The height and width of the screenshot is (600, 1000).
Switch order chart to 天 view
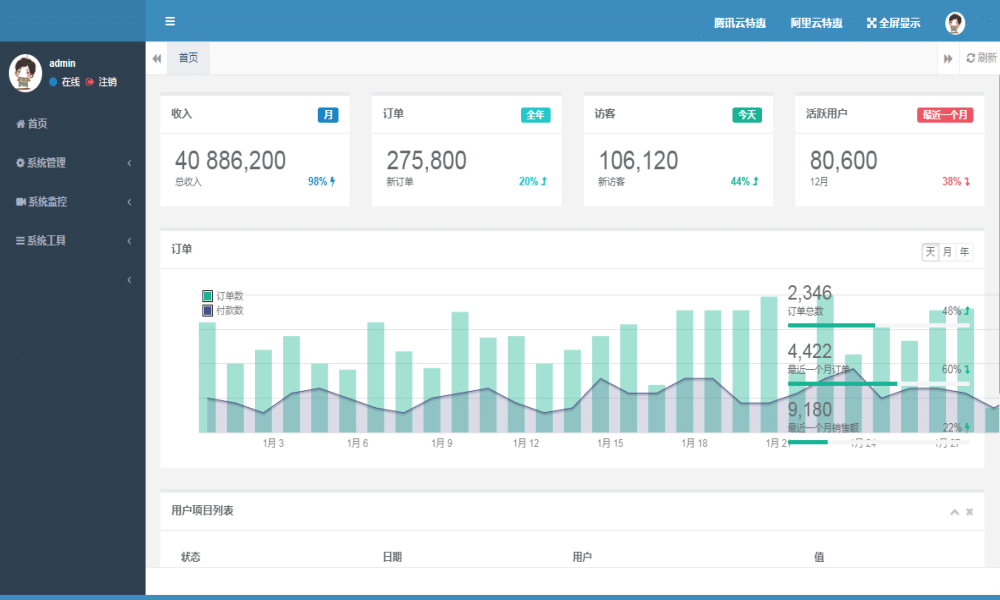point(930,252)
